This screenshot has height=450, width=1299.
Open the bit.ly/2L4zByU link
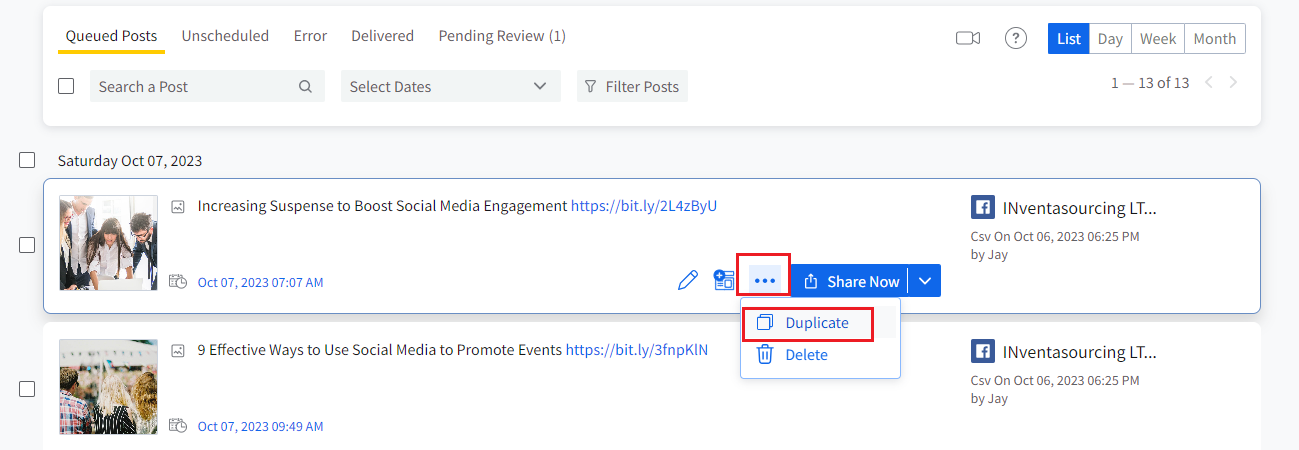[643, 206]
